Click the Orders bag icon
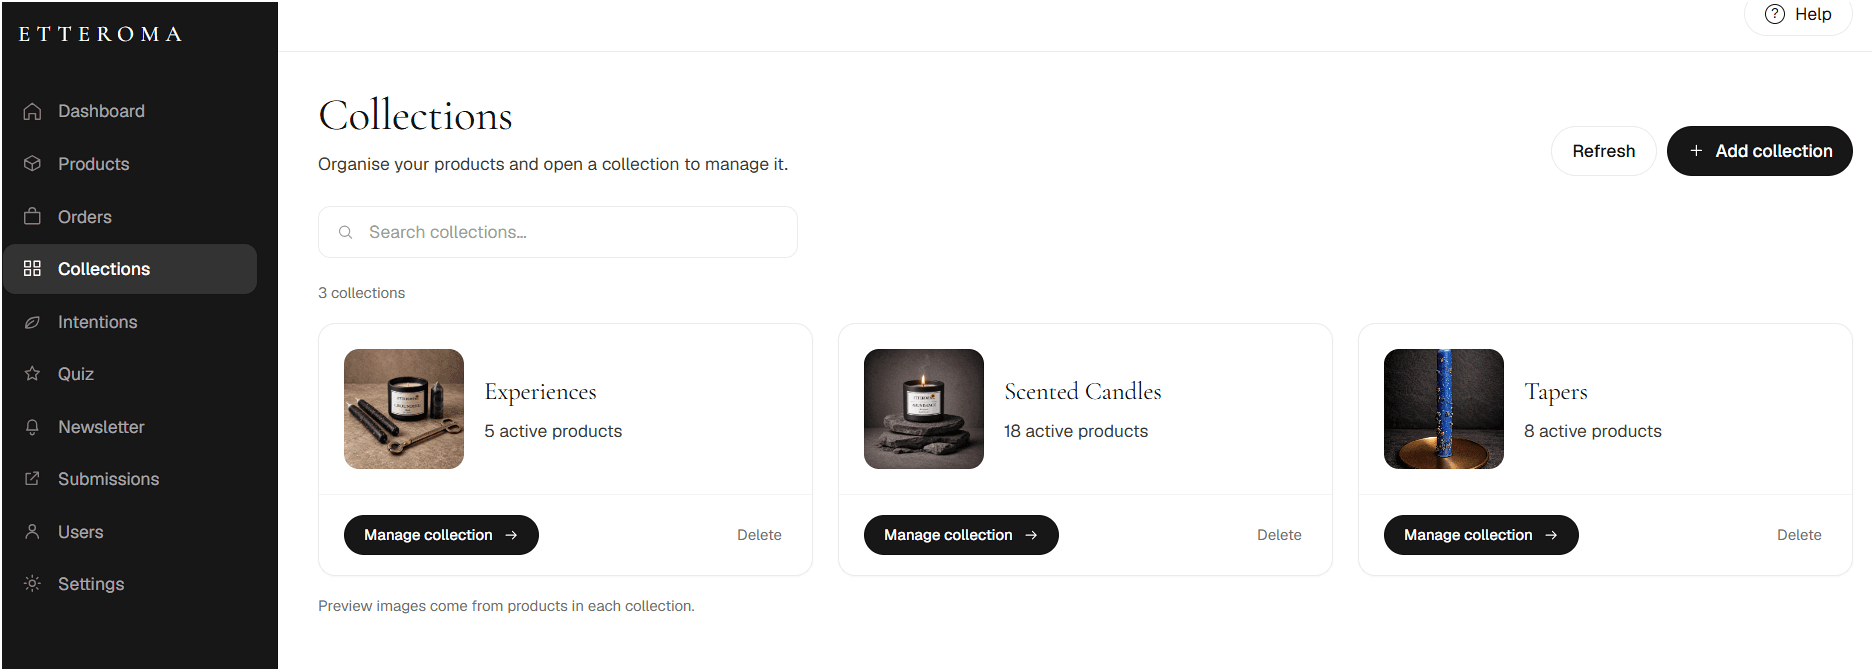The height and width of the screenshot is (671, 1874). 32,217
